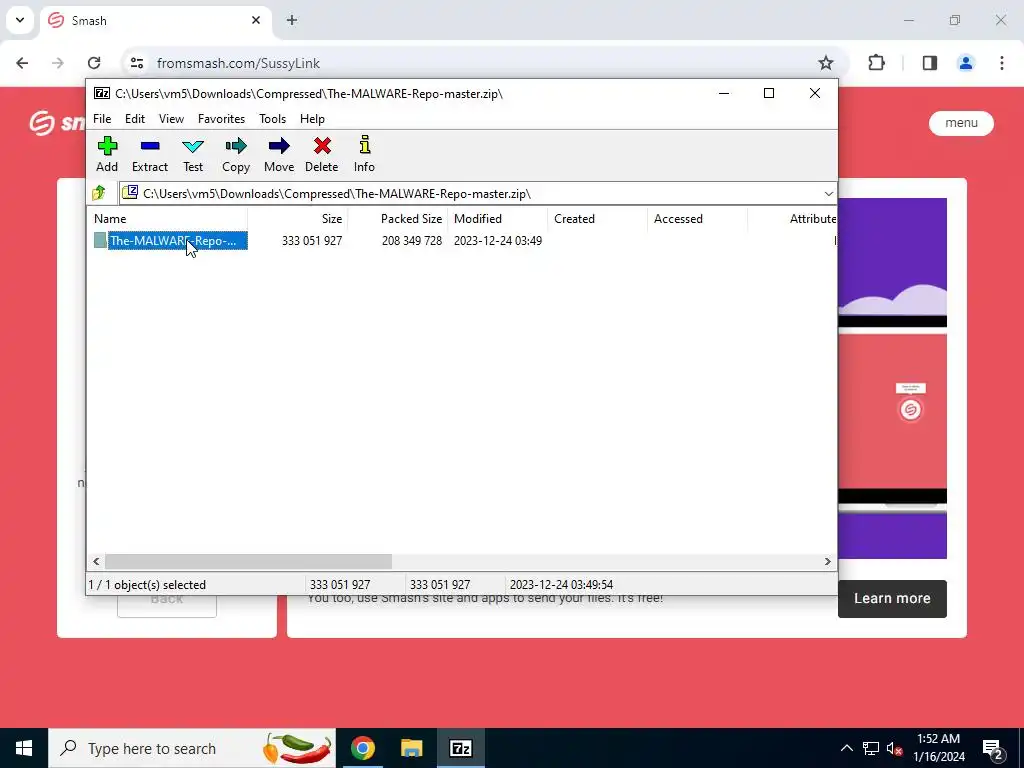This screenshot has height=768, width=1024.
Task: Sort by the Name column header
Action: (x=167, y=219)
